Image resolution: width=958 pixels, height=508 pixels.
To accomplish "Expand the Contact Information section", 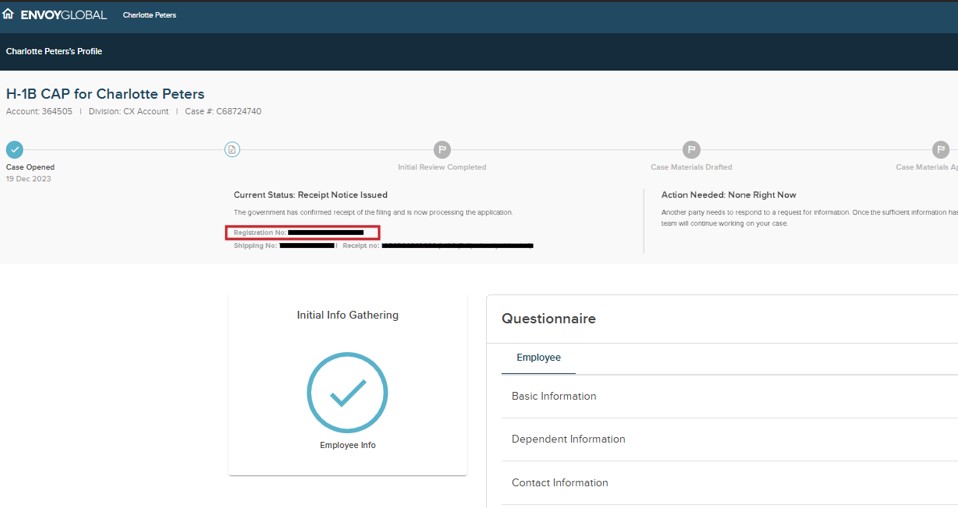I will [x=560, y=483].
